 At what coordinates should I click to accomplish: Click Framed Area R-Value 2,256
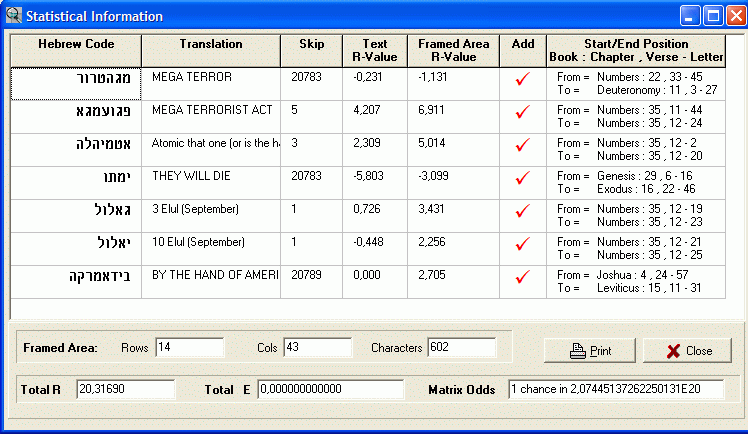tap(431, 242)
